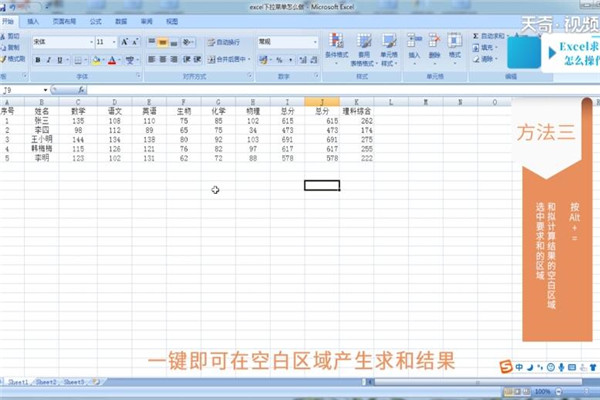Click the cell borders icon
The image size is (600, 400).
[78, 60]
